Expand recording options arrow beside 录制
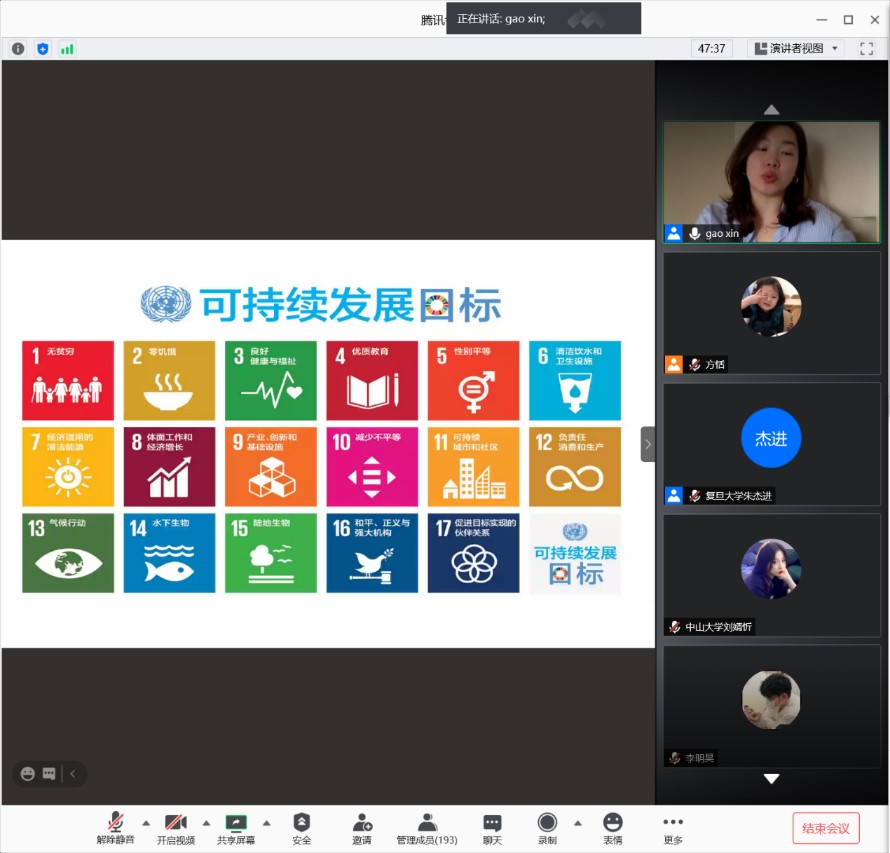The image size is (890, 853). [578, 822]
